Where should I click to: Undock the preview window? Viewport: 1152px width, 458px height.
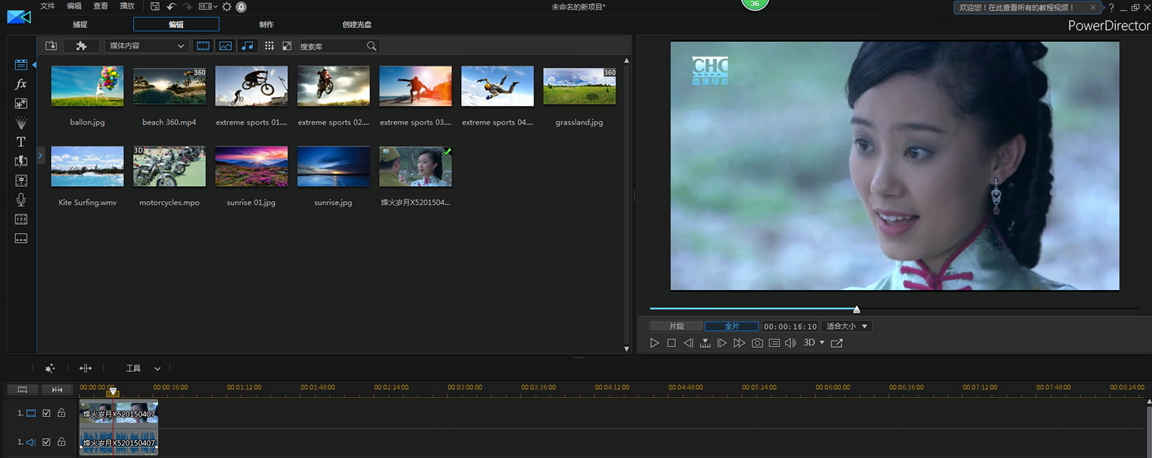pos(837,343)
